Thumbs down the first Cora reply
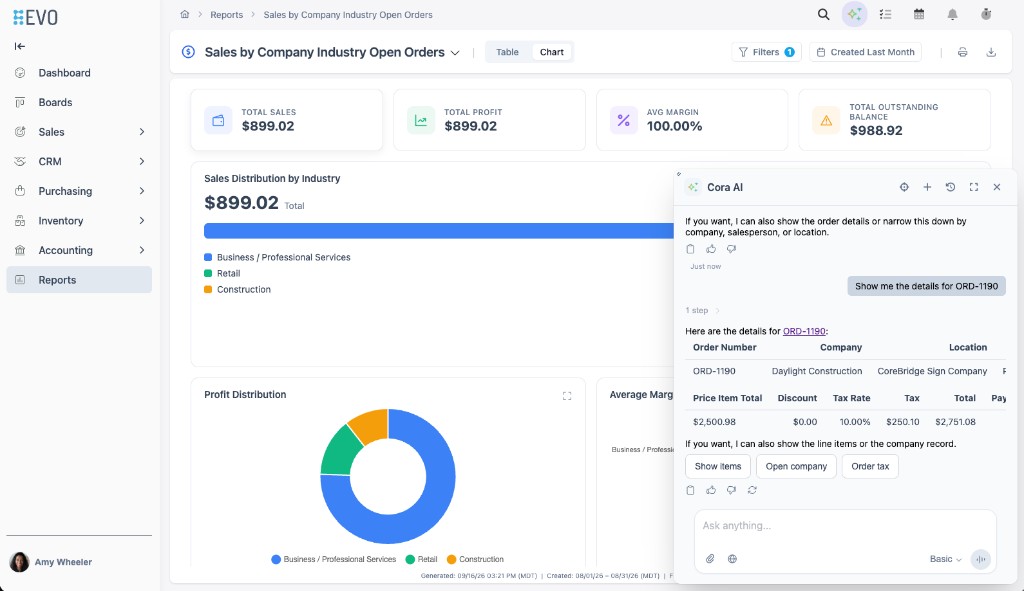Viewport: 1024px width, 591px height. tap(731, 249)
